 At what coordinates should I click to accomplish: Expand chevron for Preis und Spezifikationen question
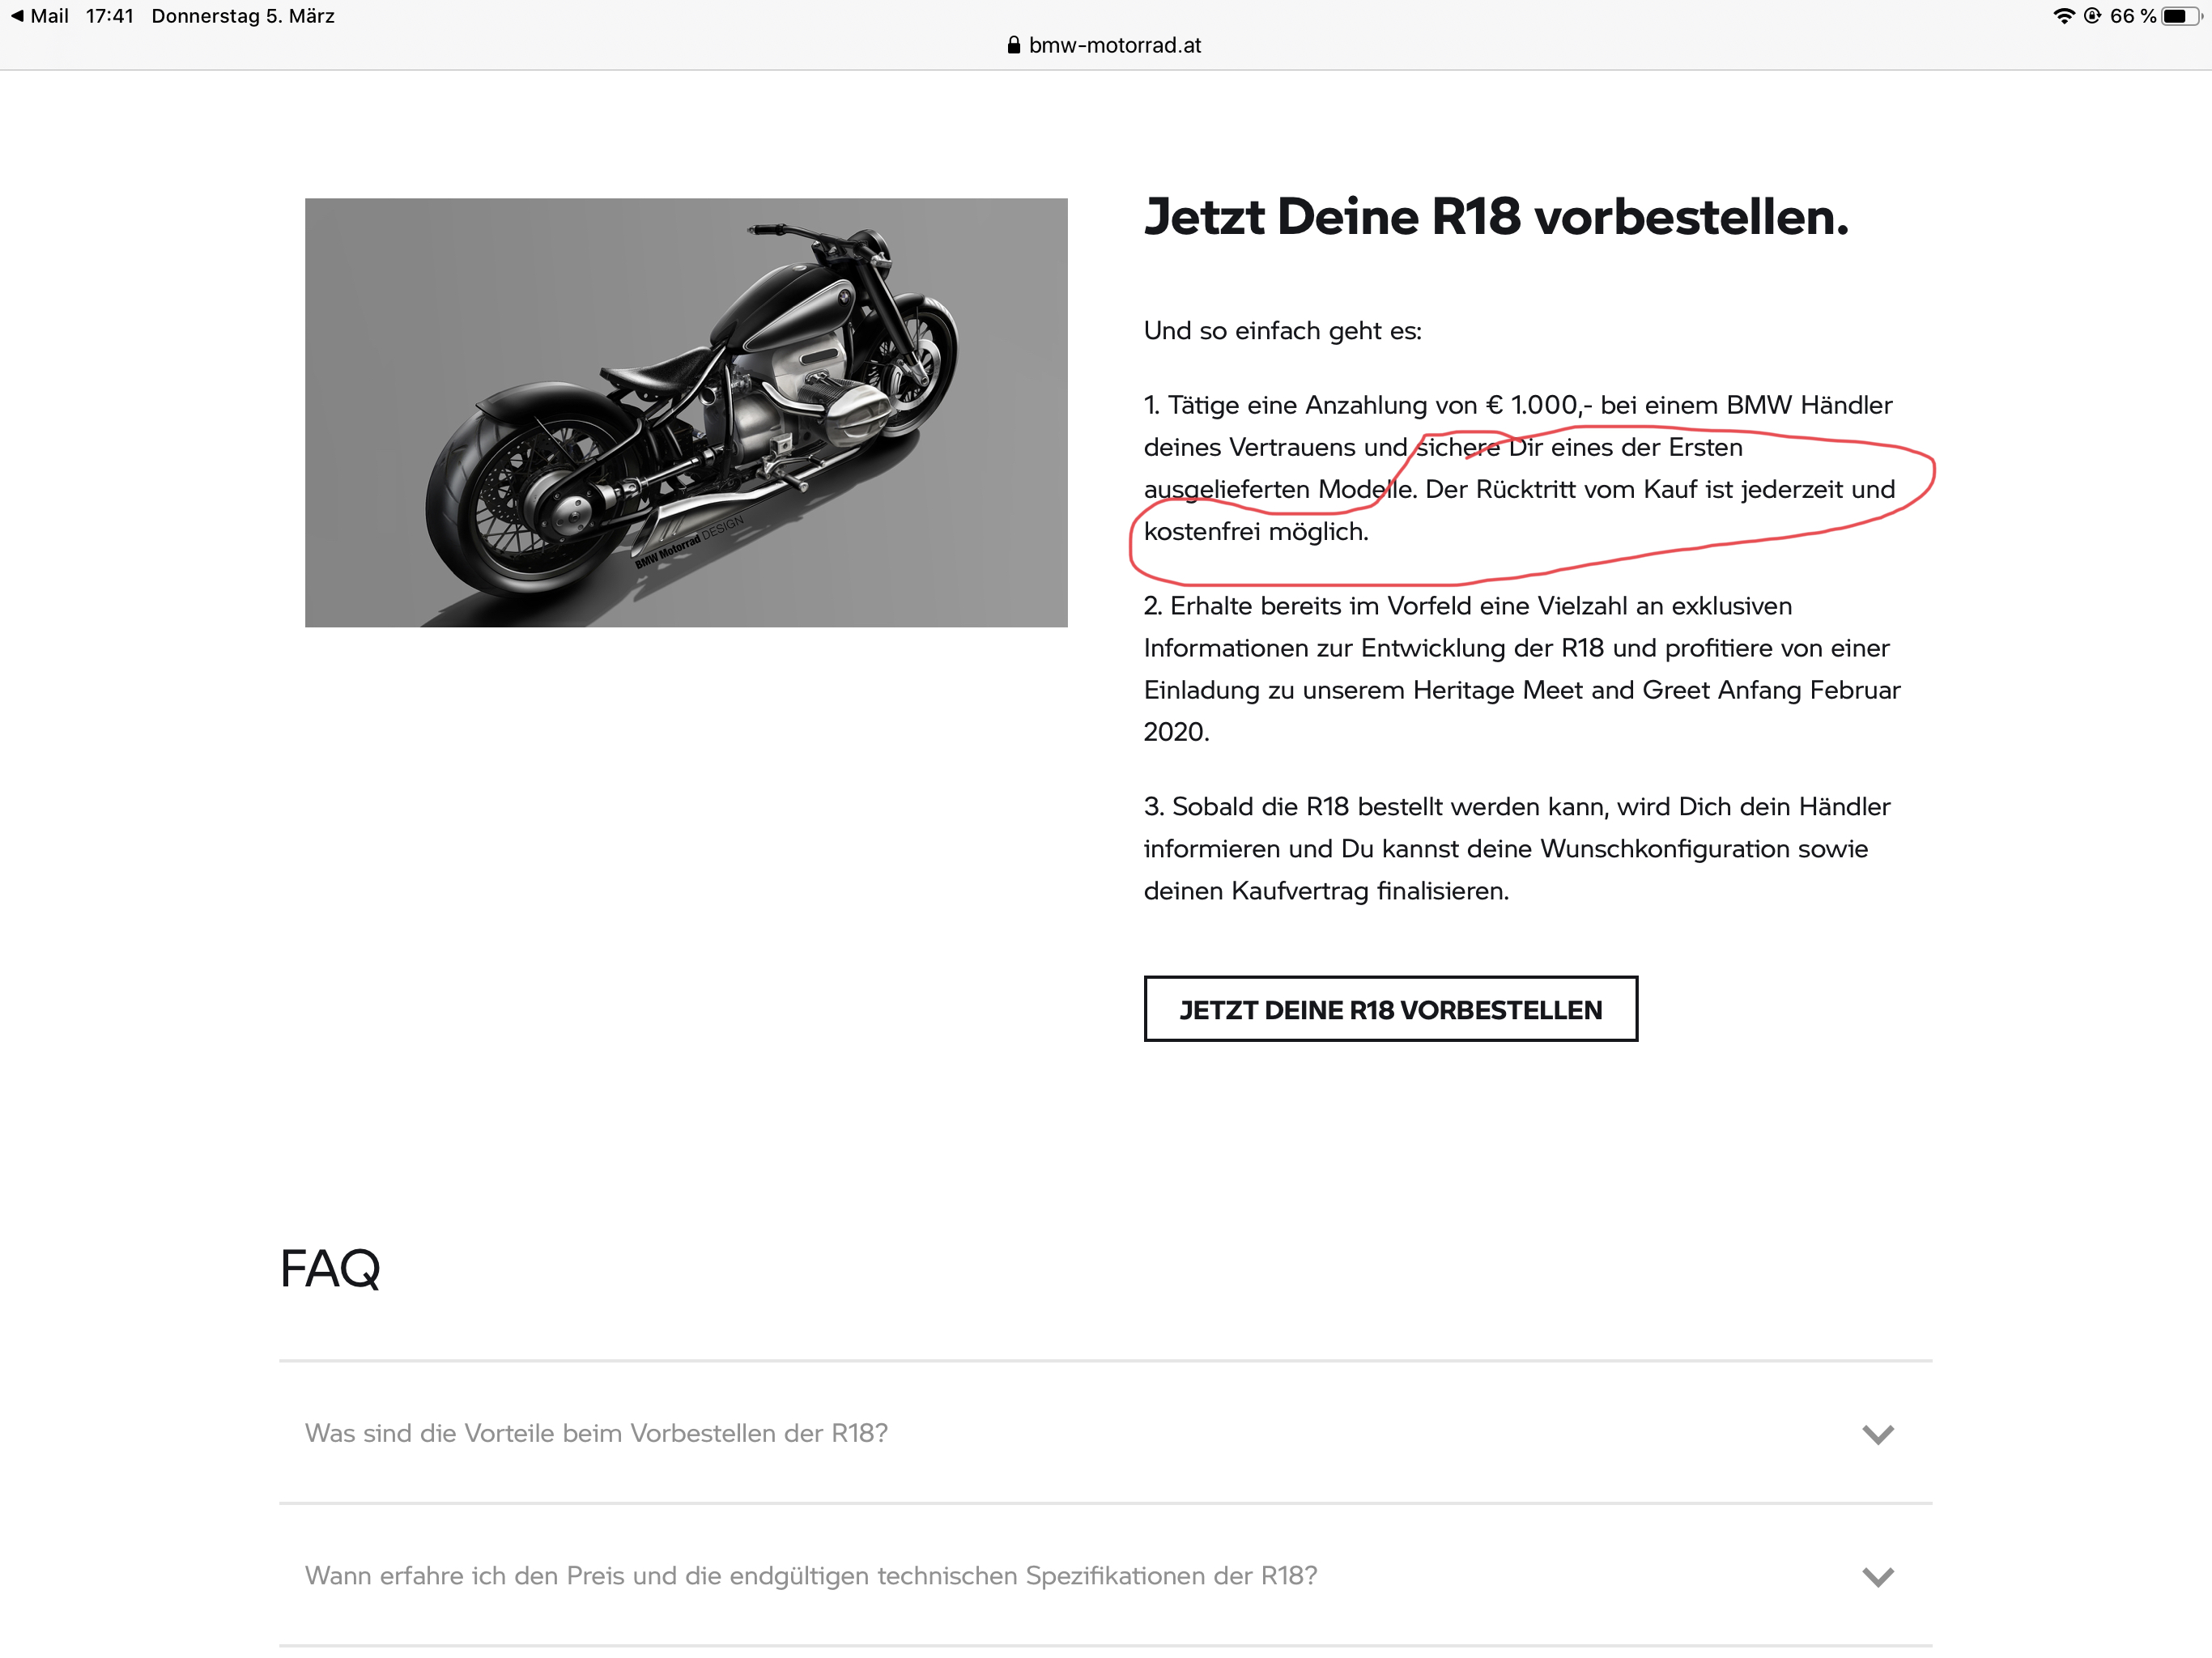pyautogui.click(x=1878, y=1577)
